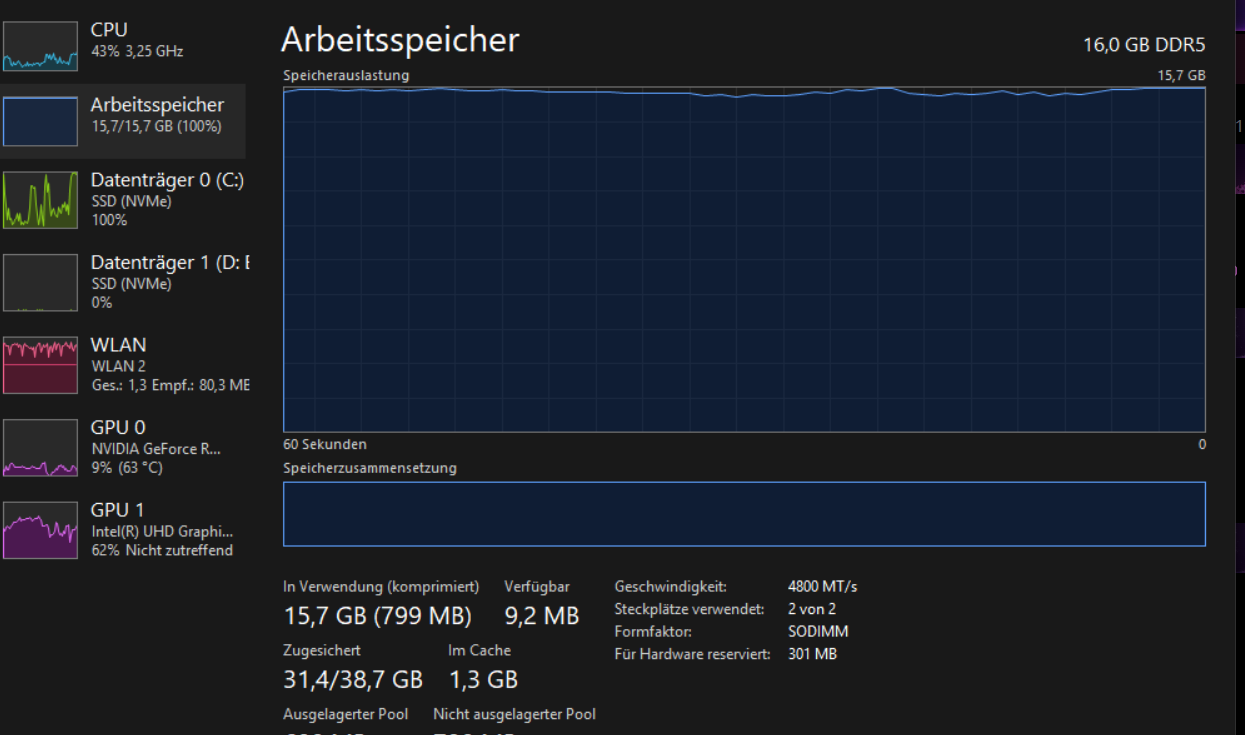Click the Datenträger 1 (D:) graph thumbnail
This screenshot has width=1245, height=735.
tap(40, 282)
